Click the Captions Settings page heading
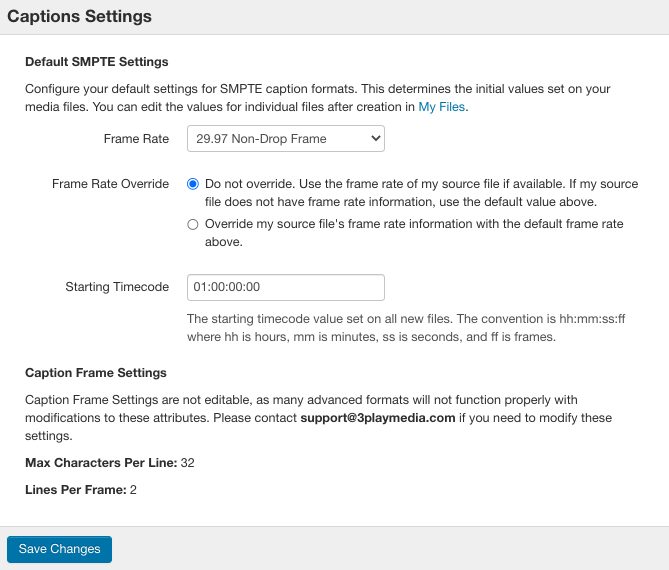 click(79, 16)
